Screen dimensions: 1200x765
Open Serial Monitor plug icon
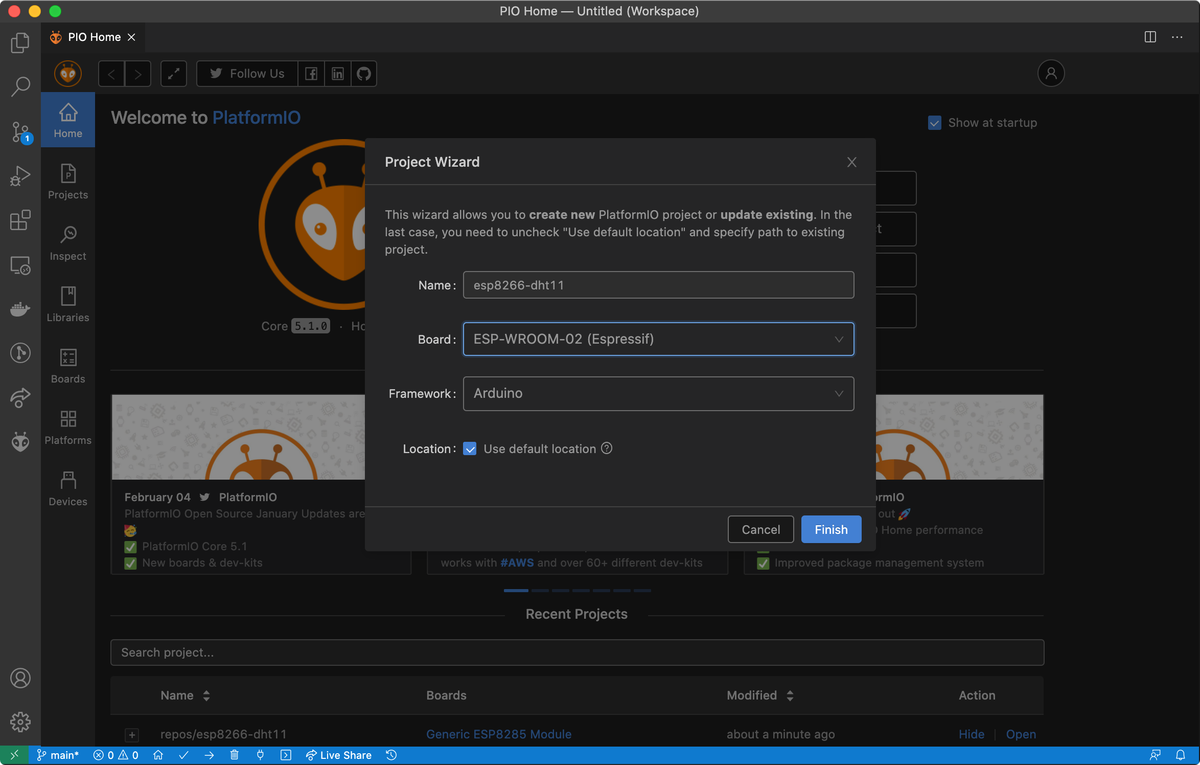tap(260, 755)
